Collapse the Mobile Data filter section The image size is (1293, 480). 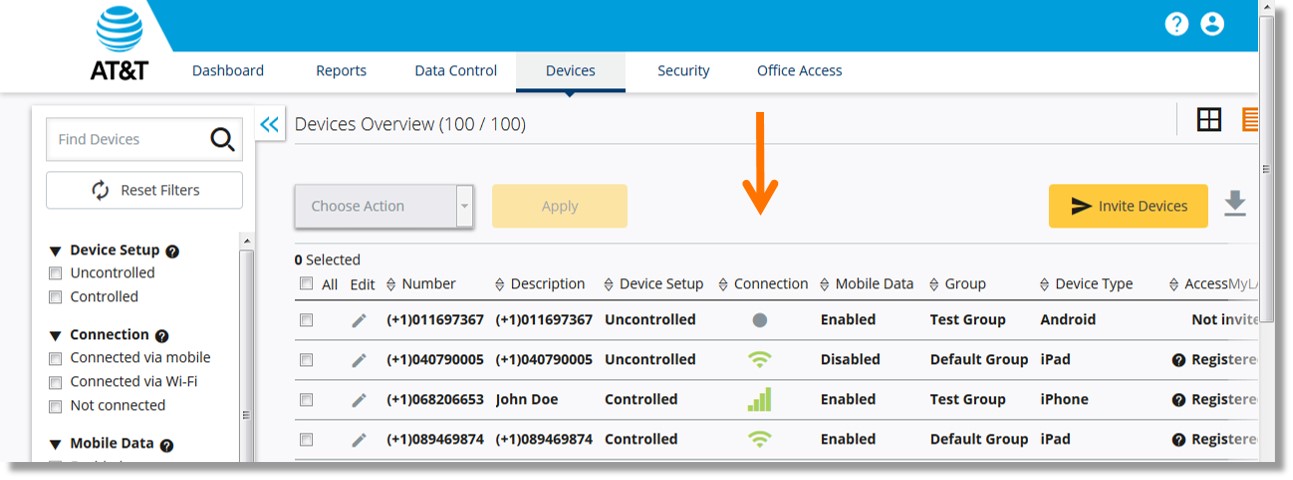click(56, 444)
